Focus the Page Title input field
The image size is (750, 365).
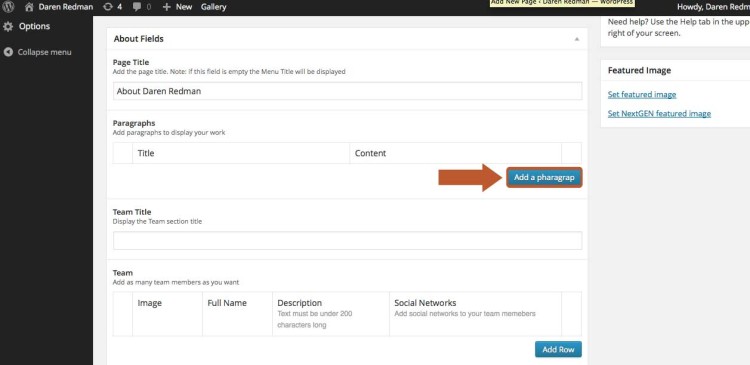pyautogui.click(x=348, y=91)
